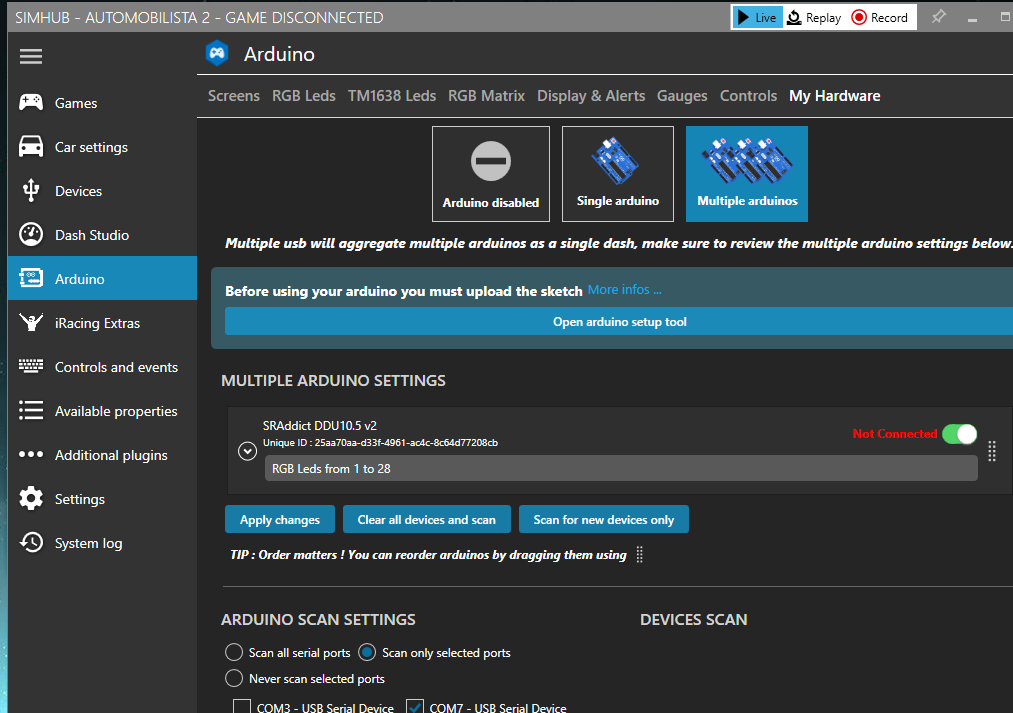Follow the 'More infos ...' link
This screenshot has height=713, width=1013.
coord(624,289)
